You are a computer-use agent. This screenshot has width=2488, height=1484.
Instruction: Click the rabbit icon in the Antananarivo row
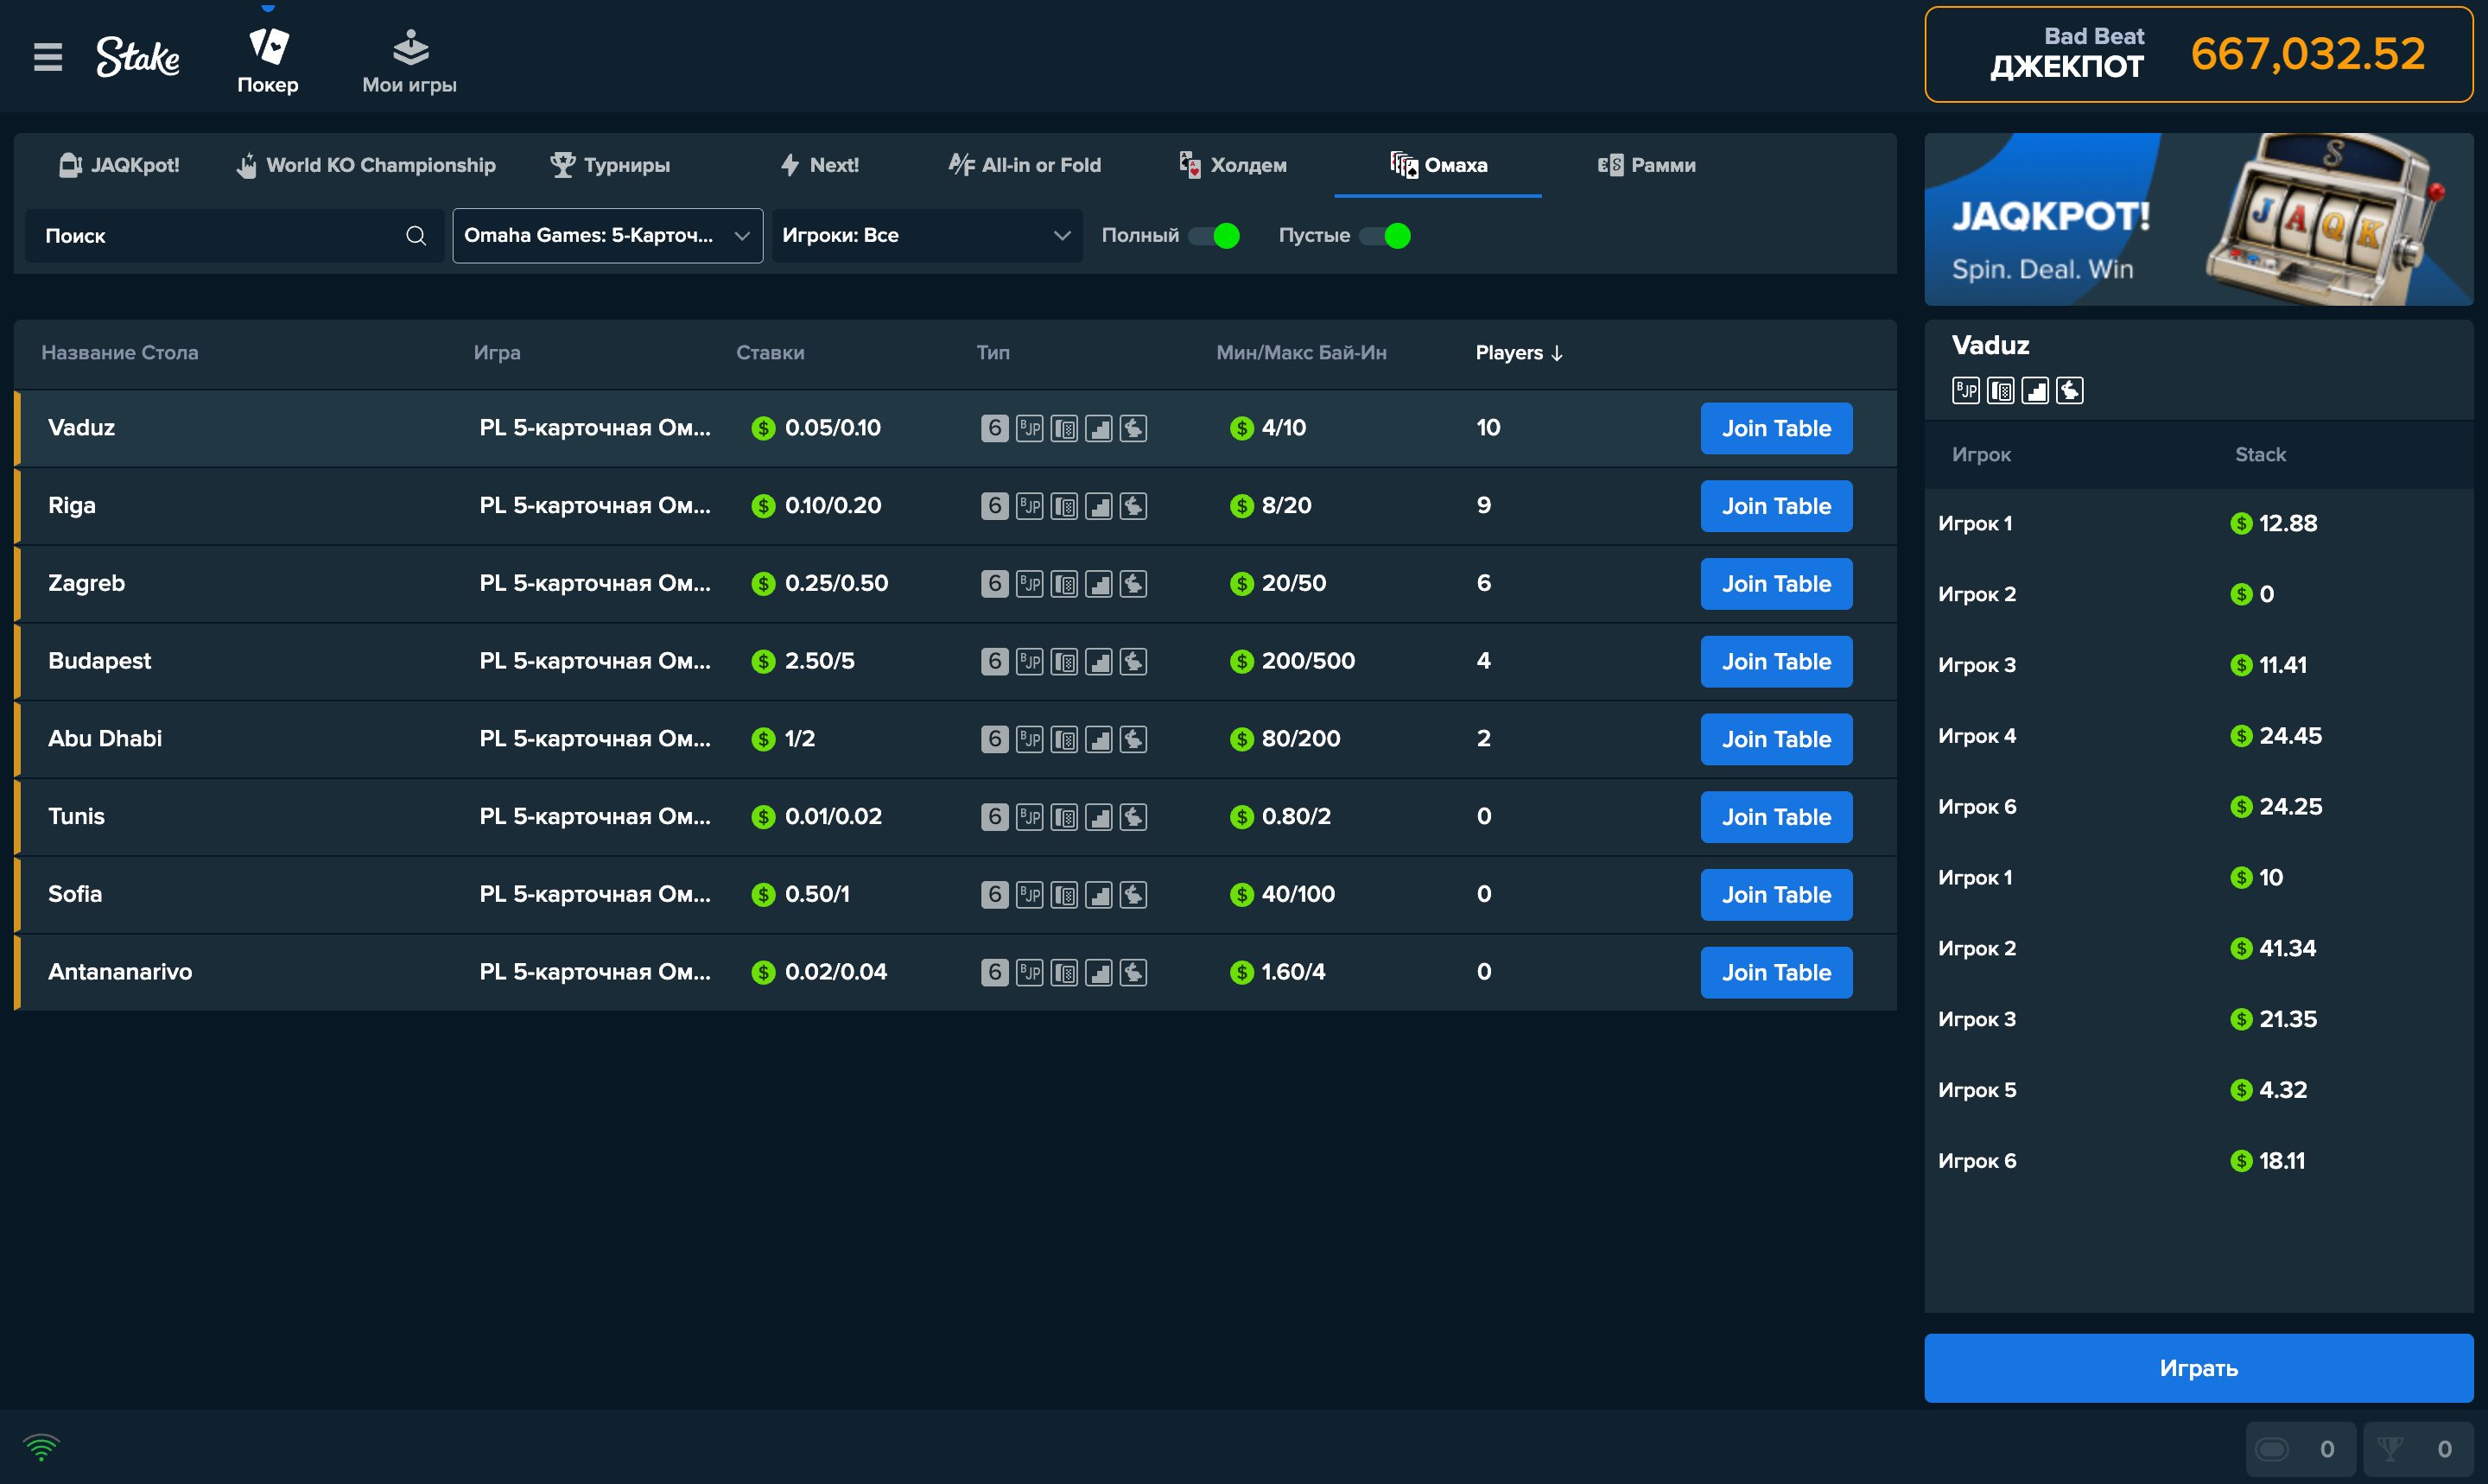pyautogui.click(x=1133, y=973)
